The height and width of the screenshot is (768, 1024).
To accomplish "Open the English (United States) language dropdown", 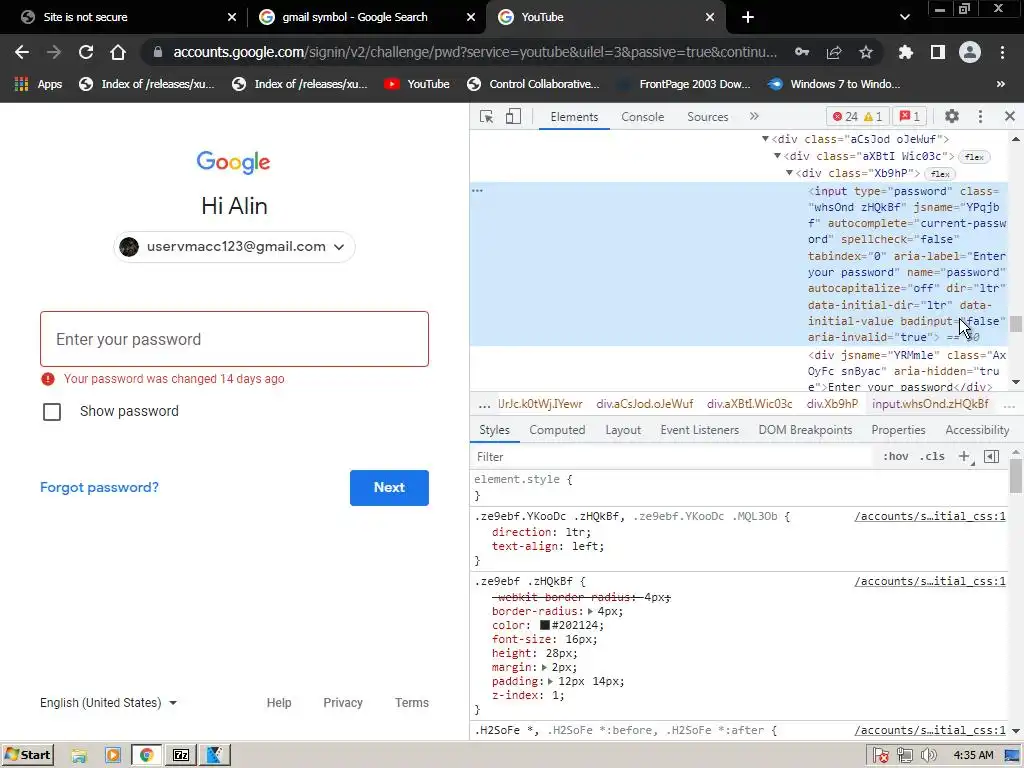I will point(108,703).
